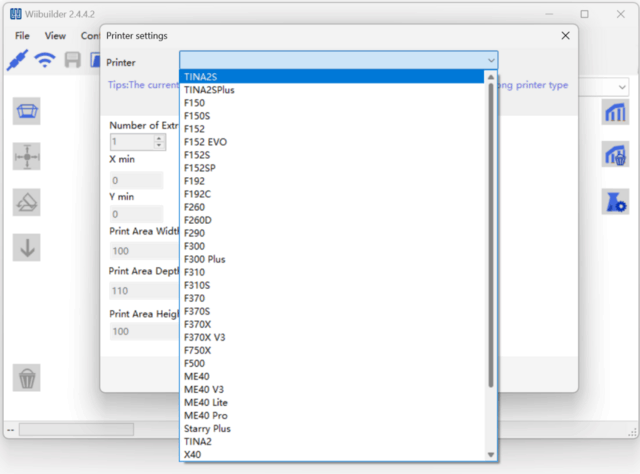
Task: Click the Number of Extruders stepper
Action: point(159,143)
